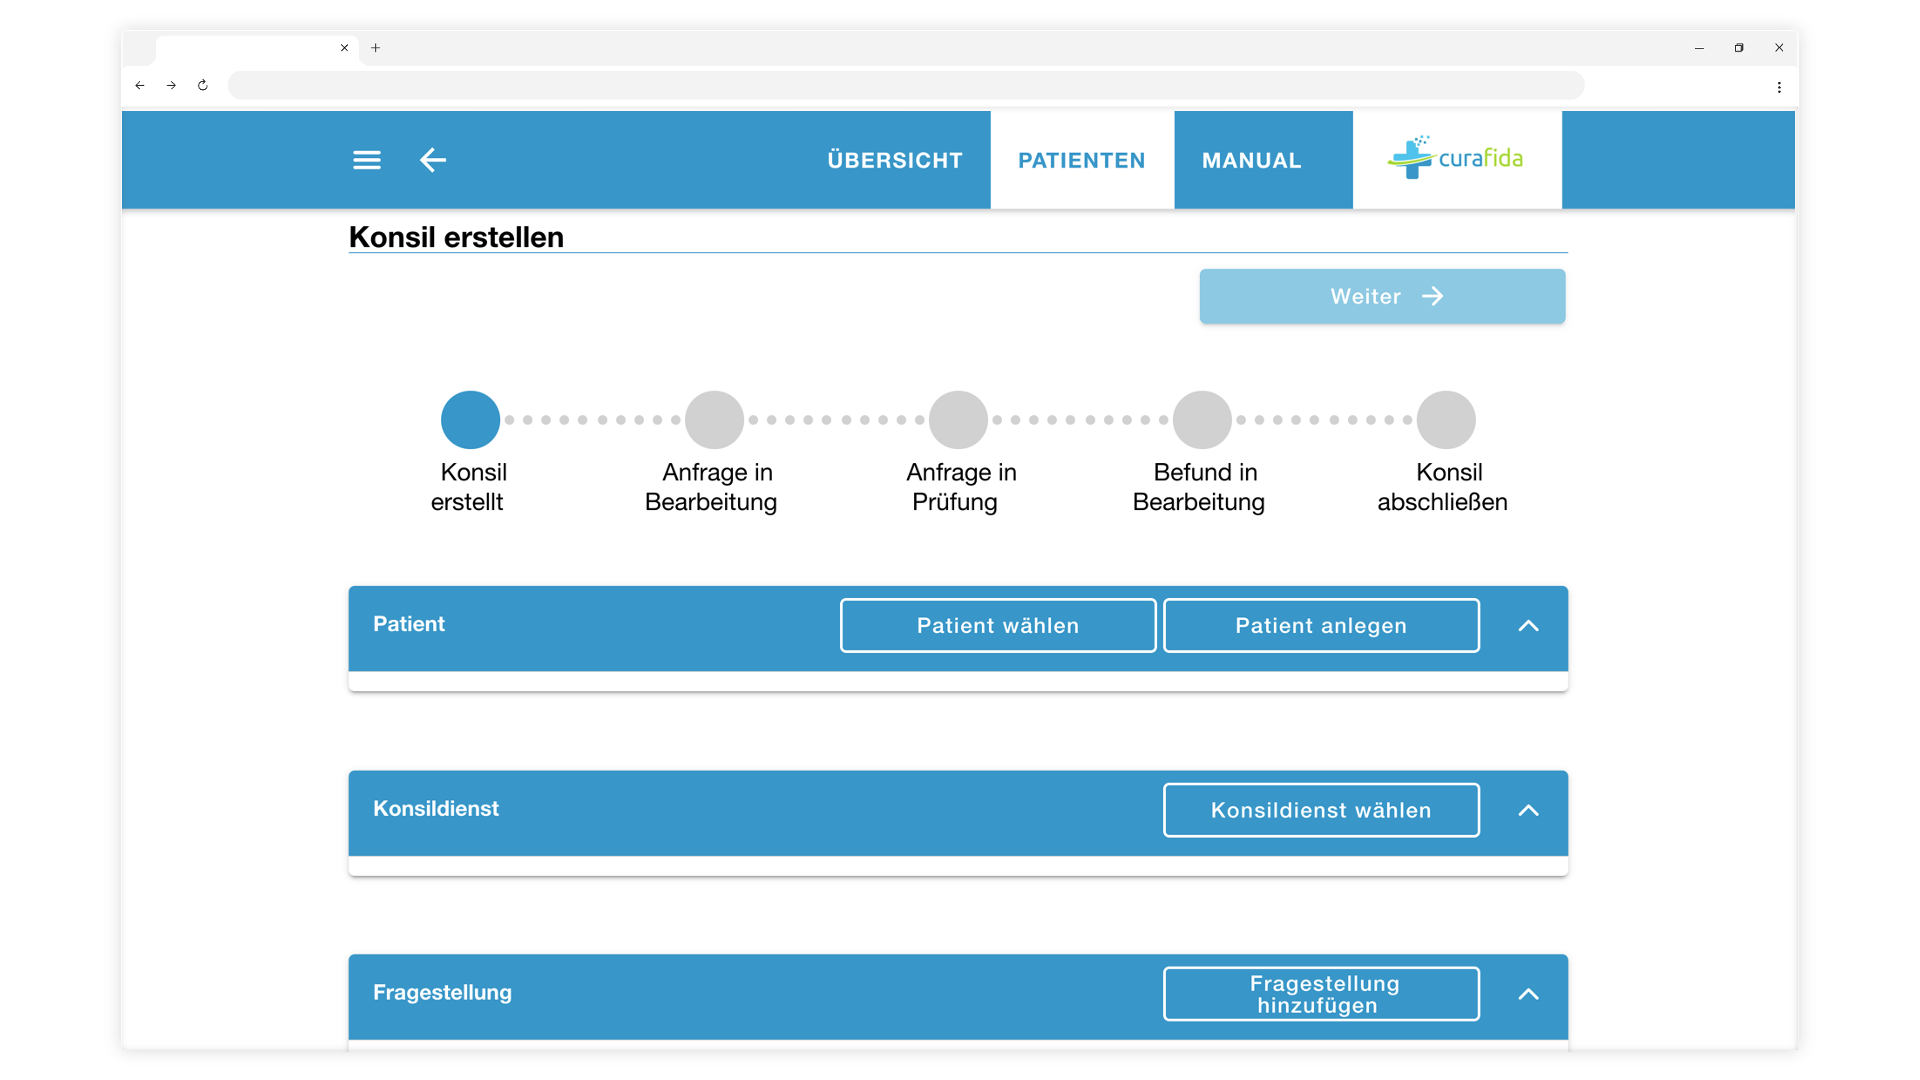The width and height of the screenshot is (1920, 1080).
Task: Minimize the browser window
Action: pos(1699,48)
